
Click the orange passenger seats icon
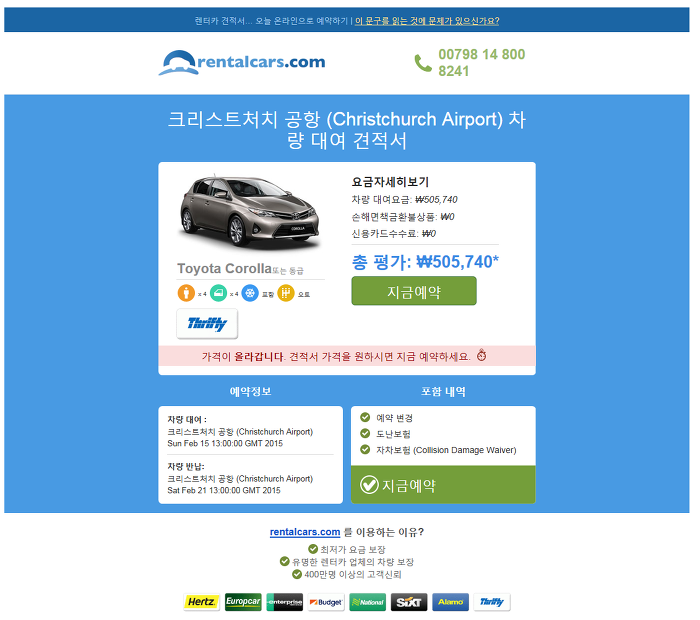(x=186, y=293)
